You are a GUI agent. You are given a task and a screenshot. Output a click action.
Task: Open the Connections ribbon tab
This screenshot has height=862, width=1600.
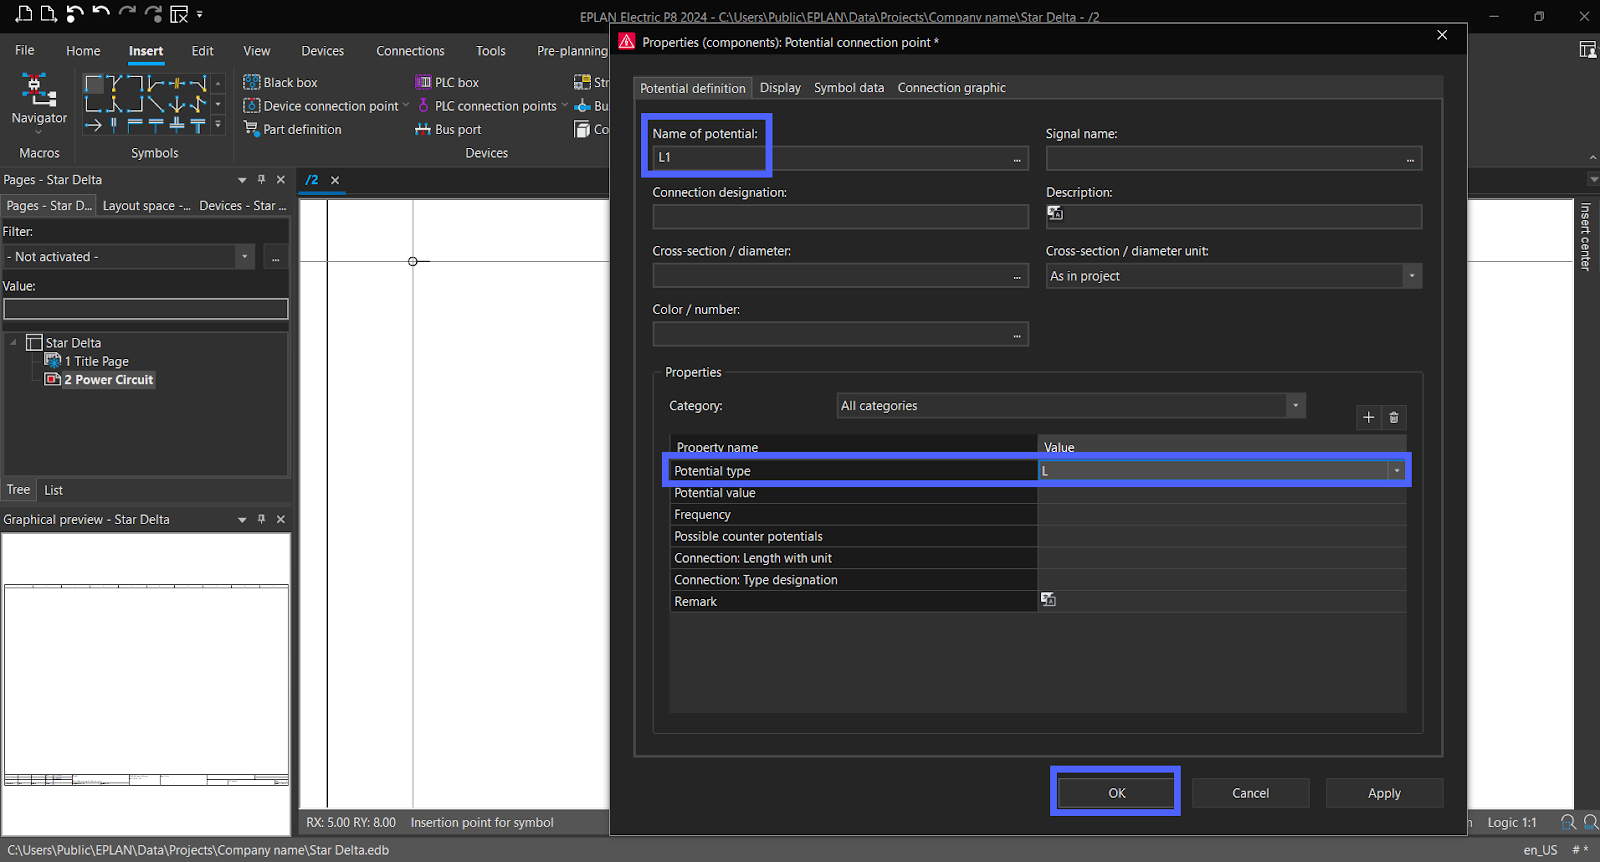410,51
